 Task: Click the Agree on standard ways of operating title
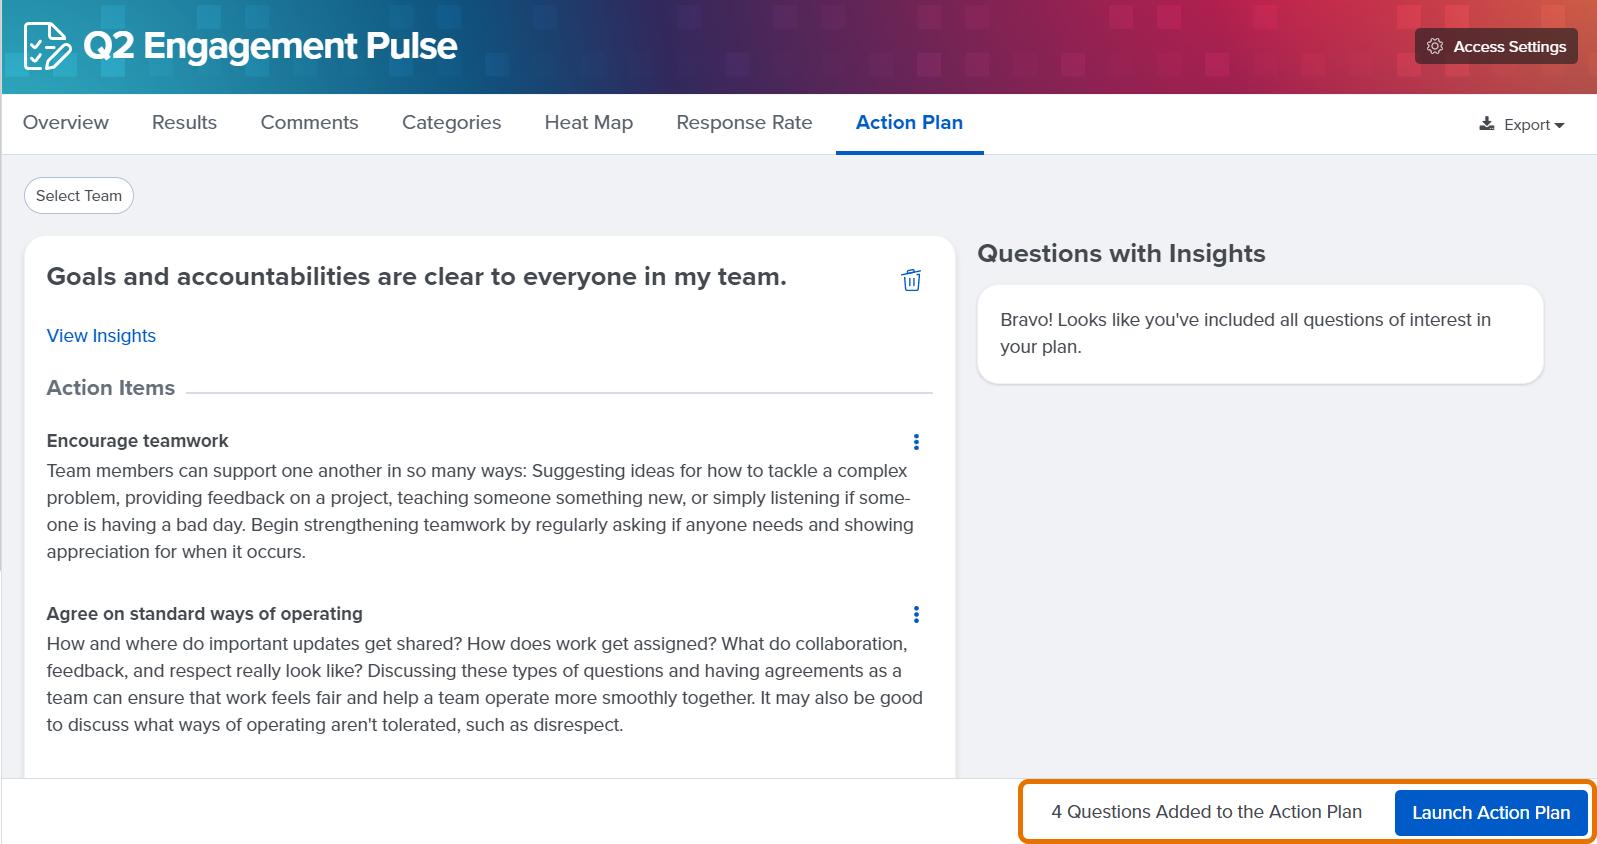coord(204,614)
